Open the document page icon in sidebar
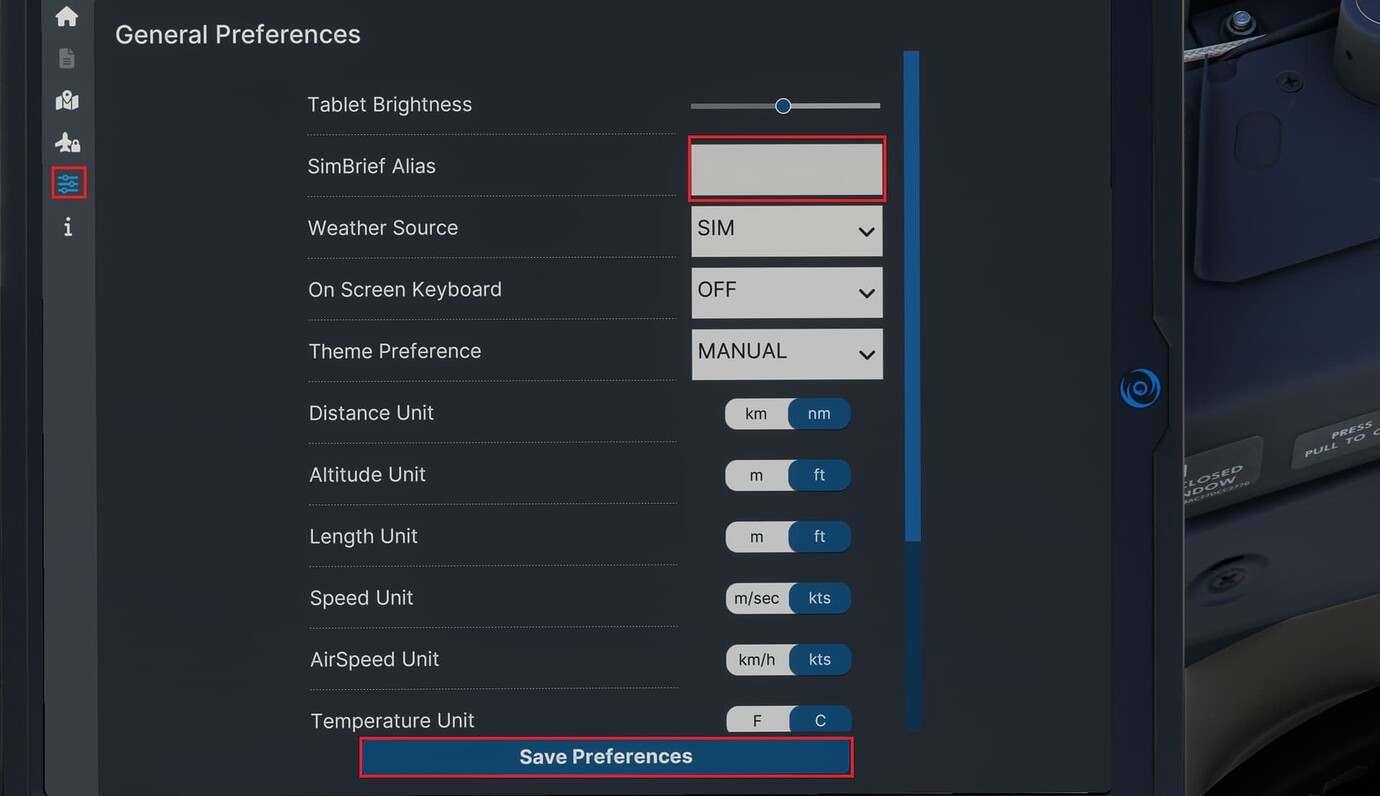The image size is (1380, 796). [67, 59]
